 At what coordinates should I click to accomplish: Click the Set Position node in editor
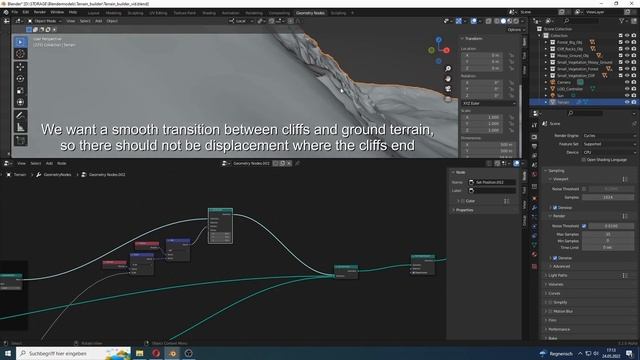(220, 226)
